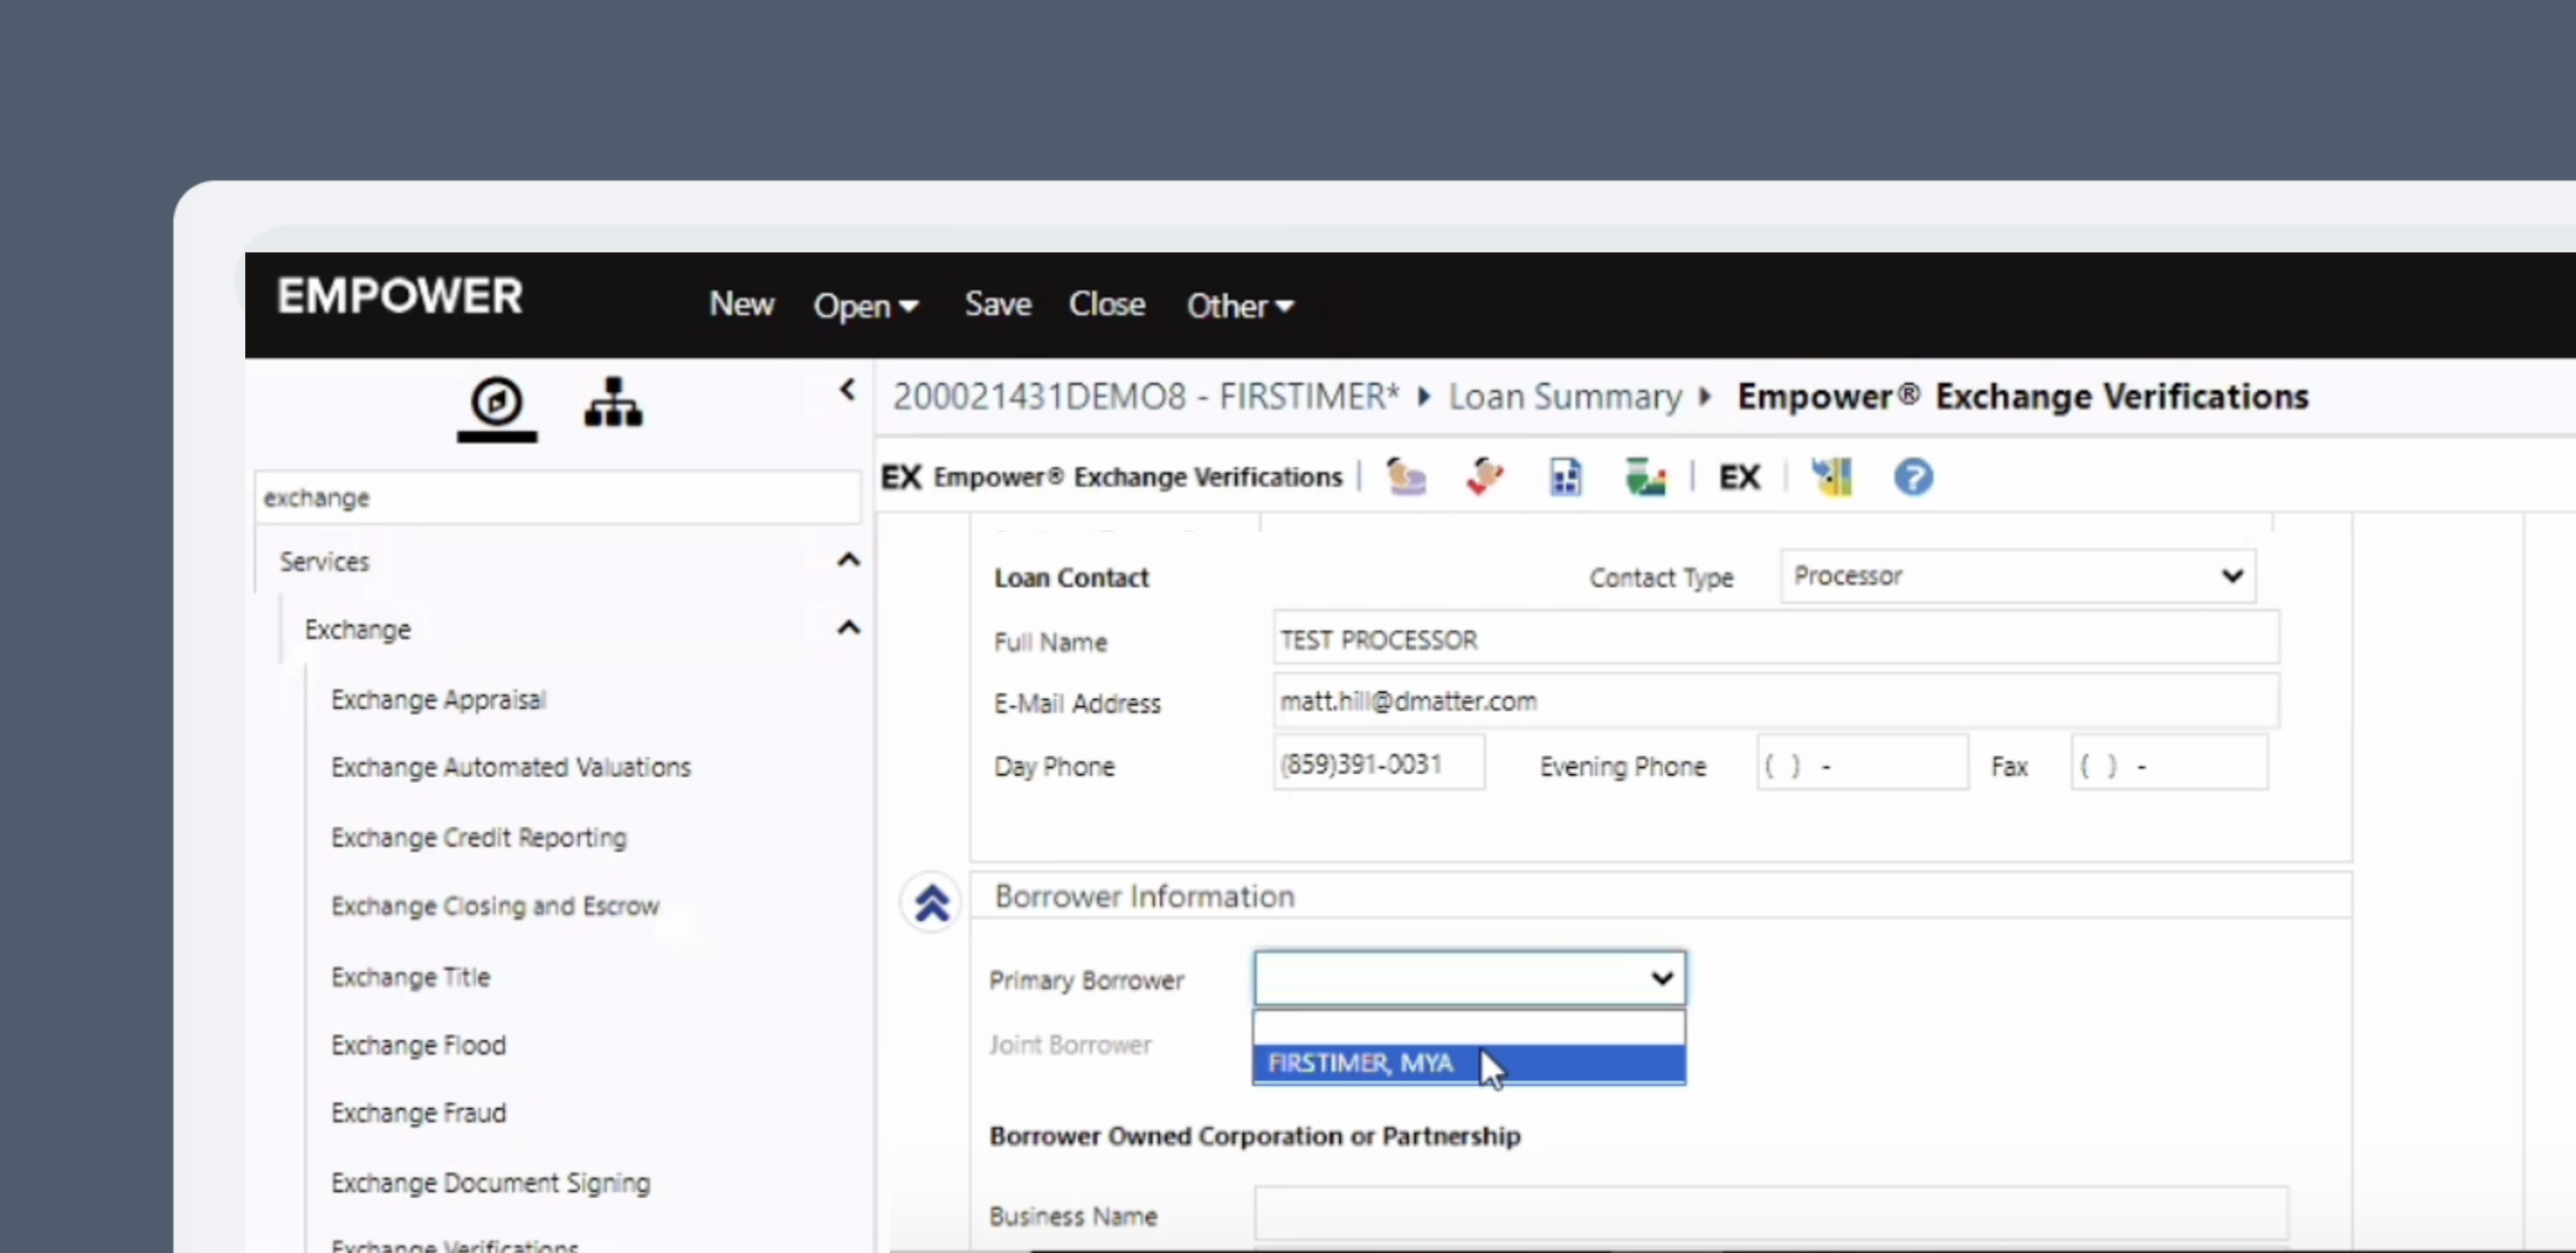
Task: Collapse the Exchange section
Action: coord(848,628)
